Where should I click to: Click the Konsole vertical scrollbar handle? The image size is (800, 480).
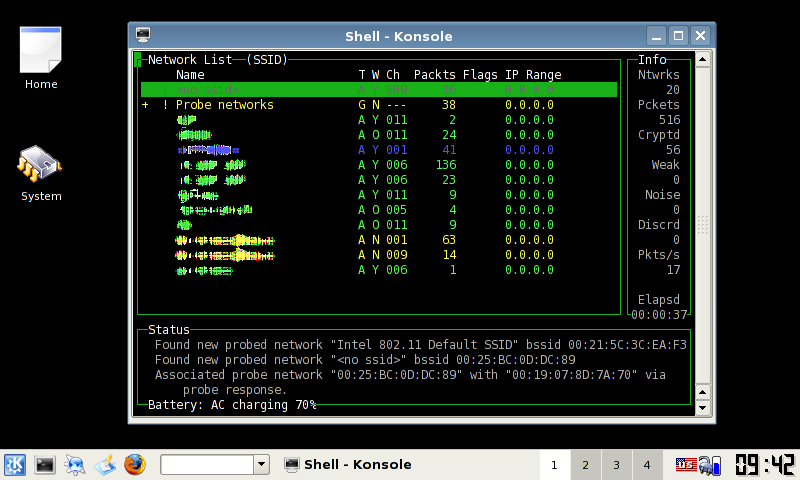point(703,225)
